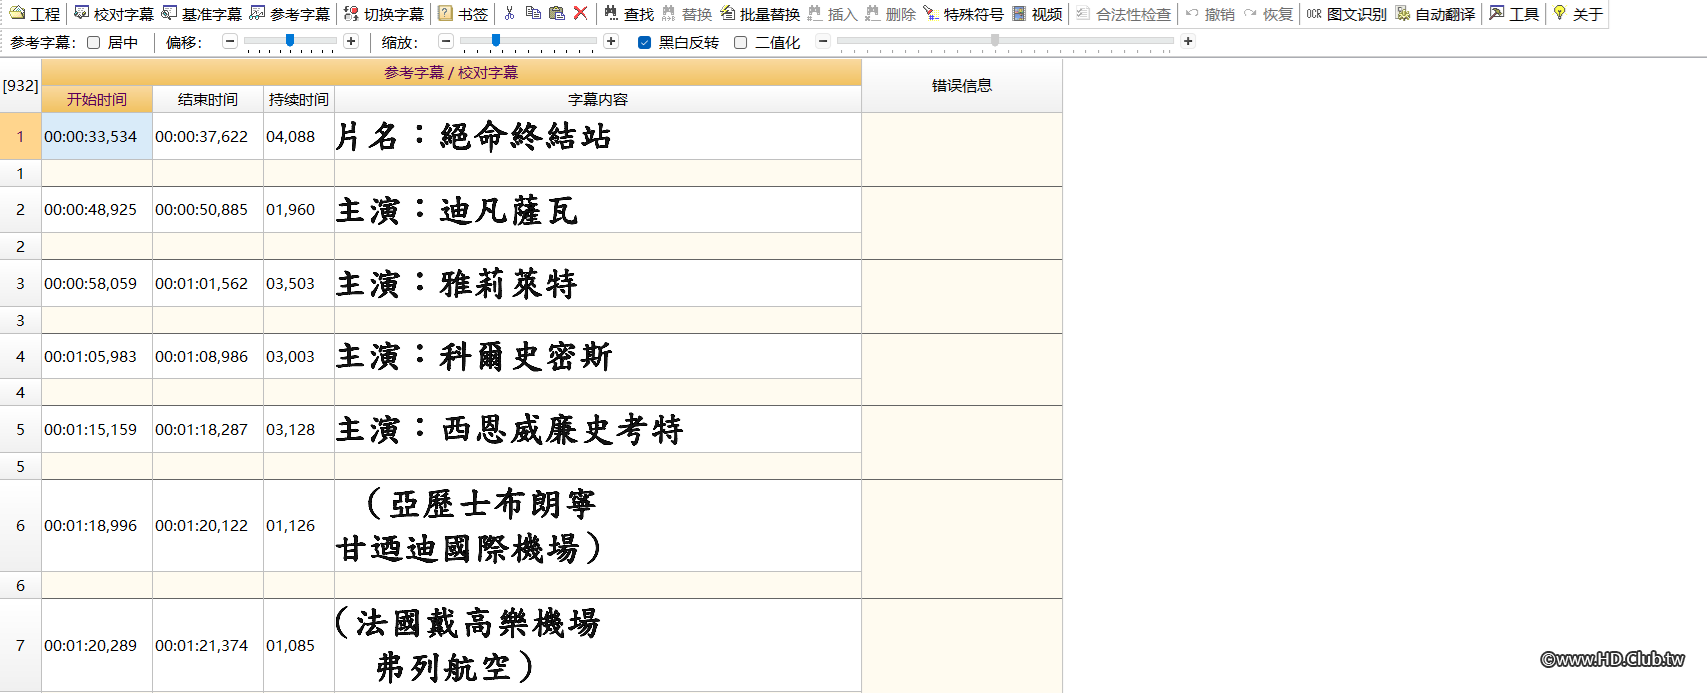Select the 参考字幕 toolbar item
Viewport: 1707px width, 693px height.
[x=289, y=14]
